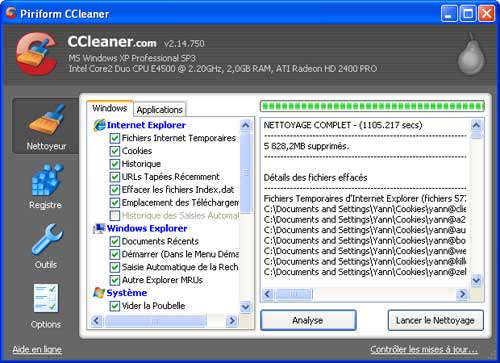Open Contrôler les mises à jour link
This screenshot has width=500, height=363.
pos(424,349)
